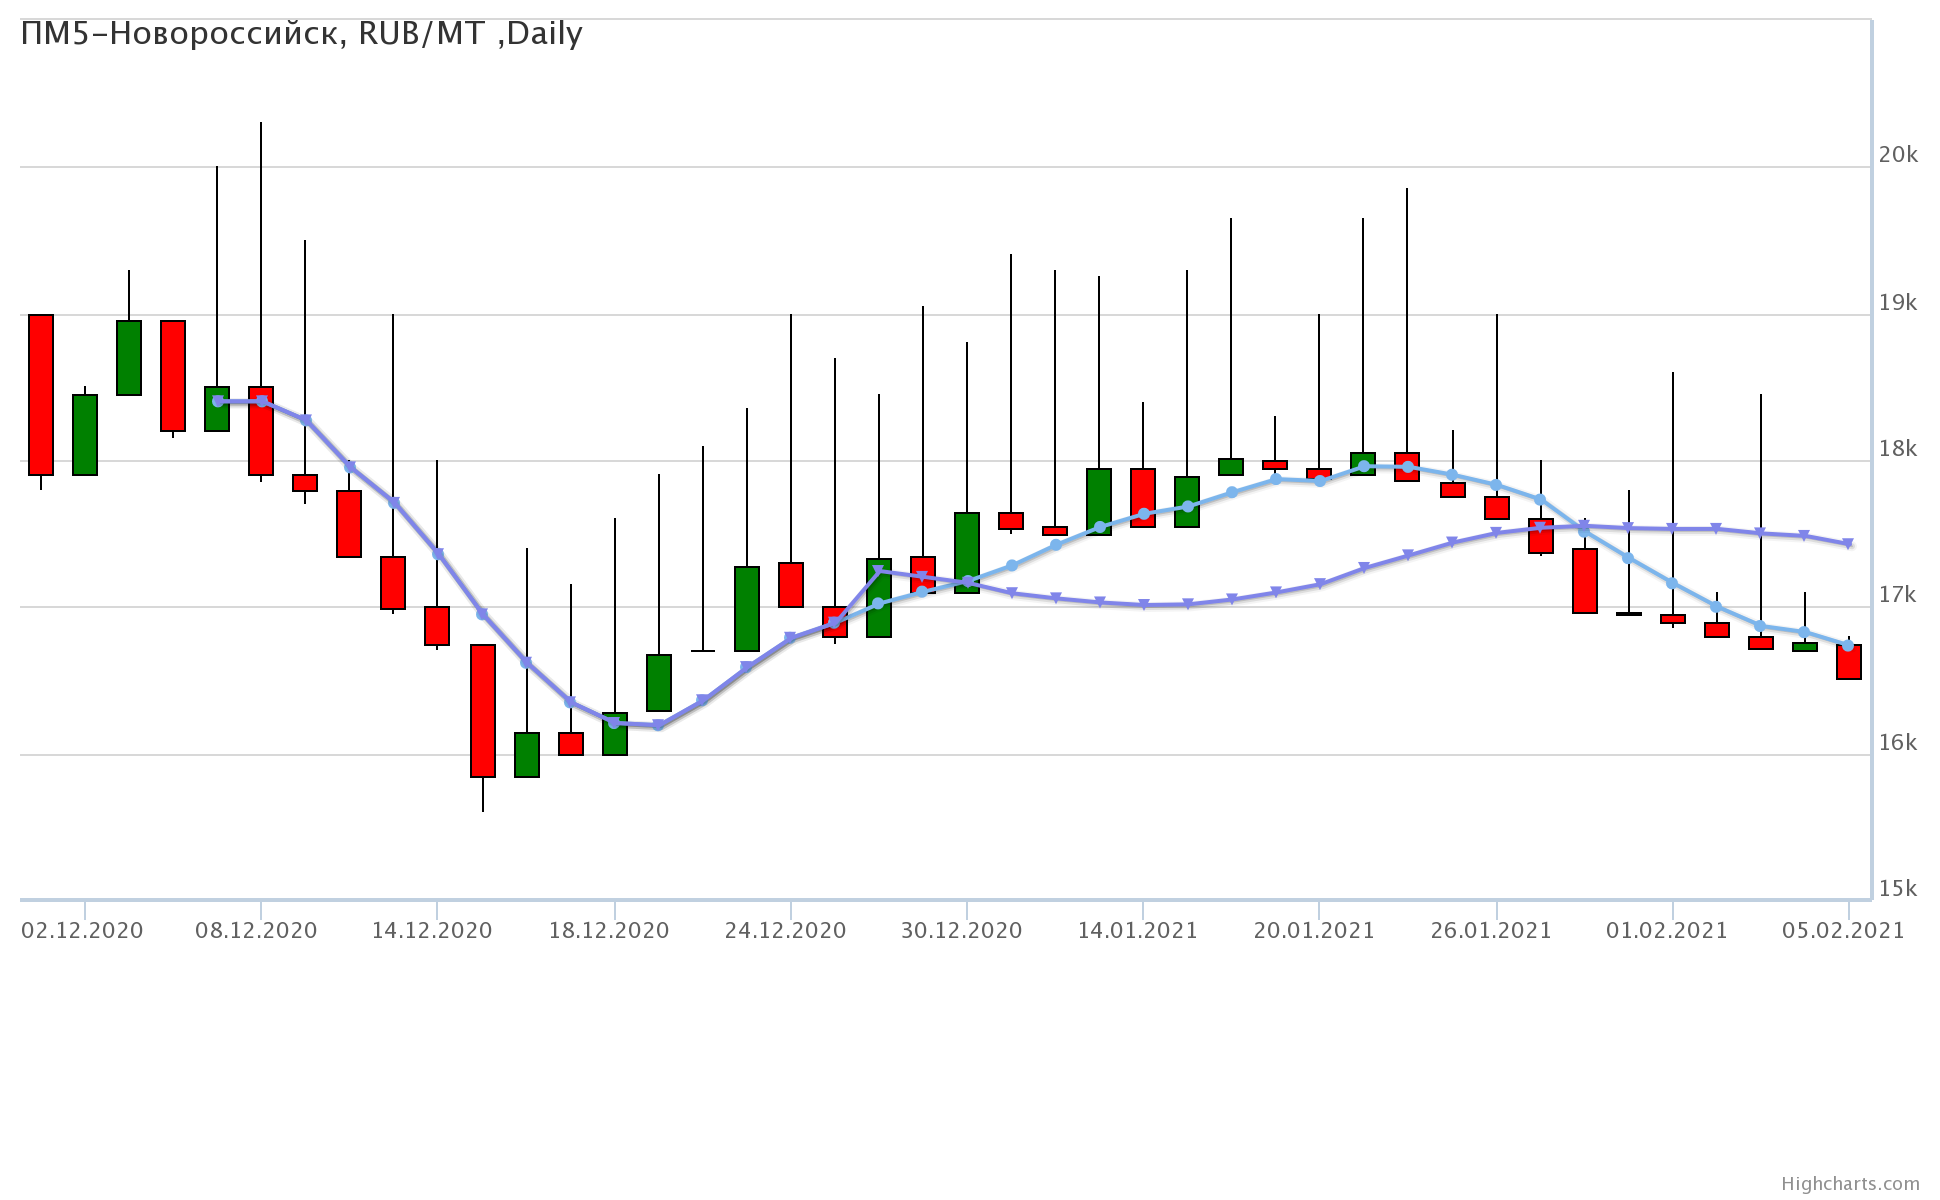The image size is (1940, 1200).
Task: Click the chart title ПМ5-Новороссийск
Action: coord(301,34)
